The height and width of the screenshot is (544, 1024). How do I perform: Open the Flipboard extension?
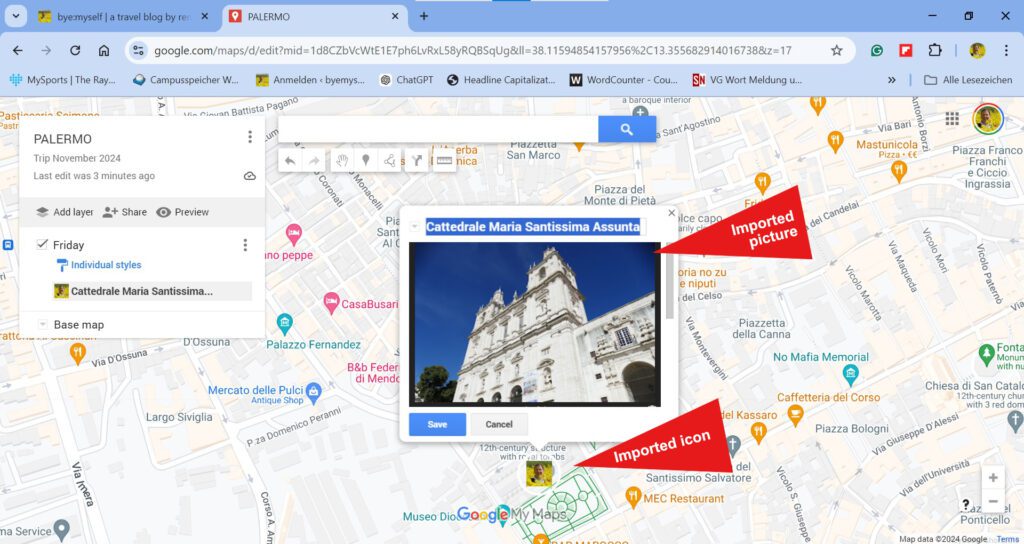tap(906, 50)
